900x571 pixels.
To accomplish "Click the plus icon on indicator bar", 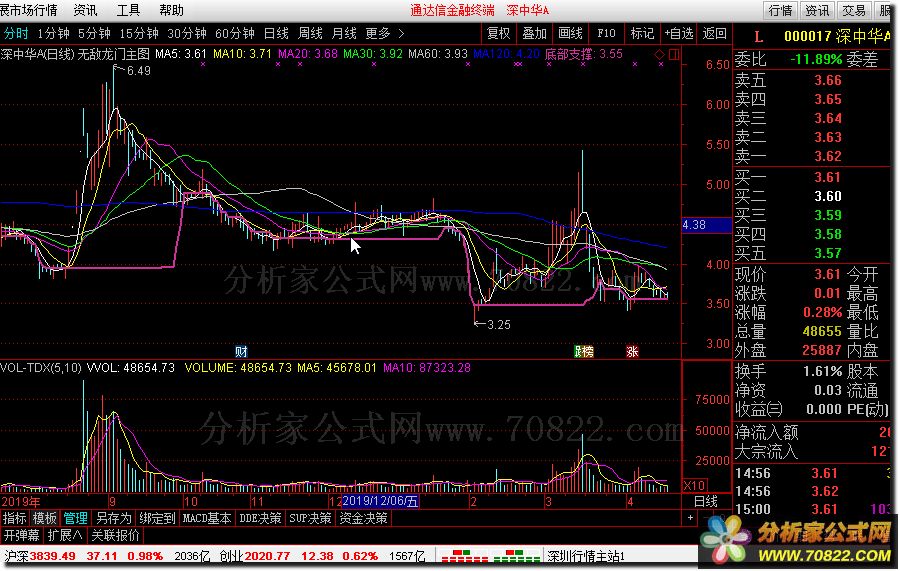I will pos(690,518).
